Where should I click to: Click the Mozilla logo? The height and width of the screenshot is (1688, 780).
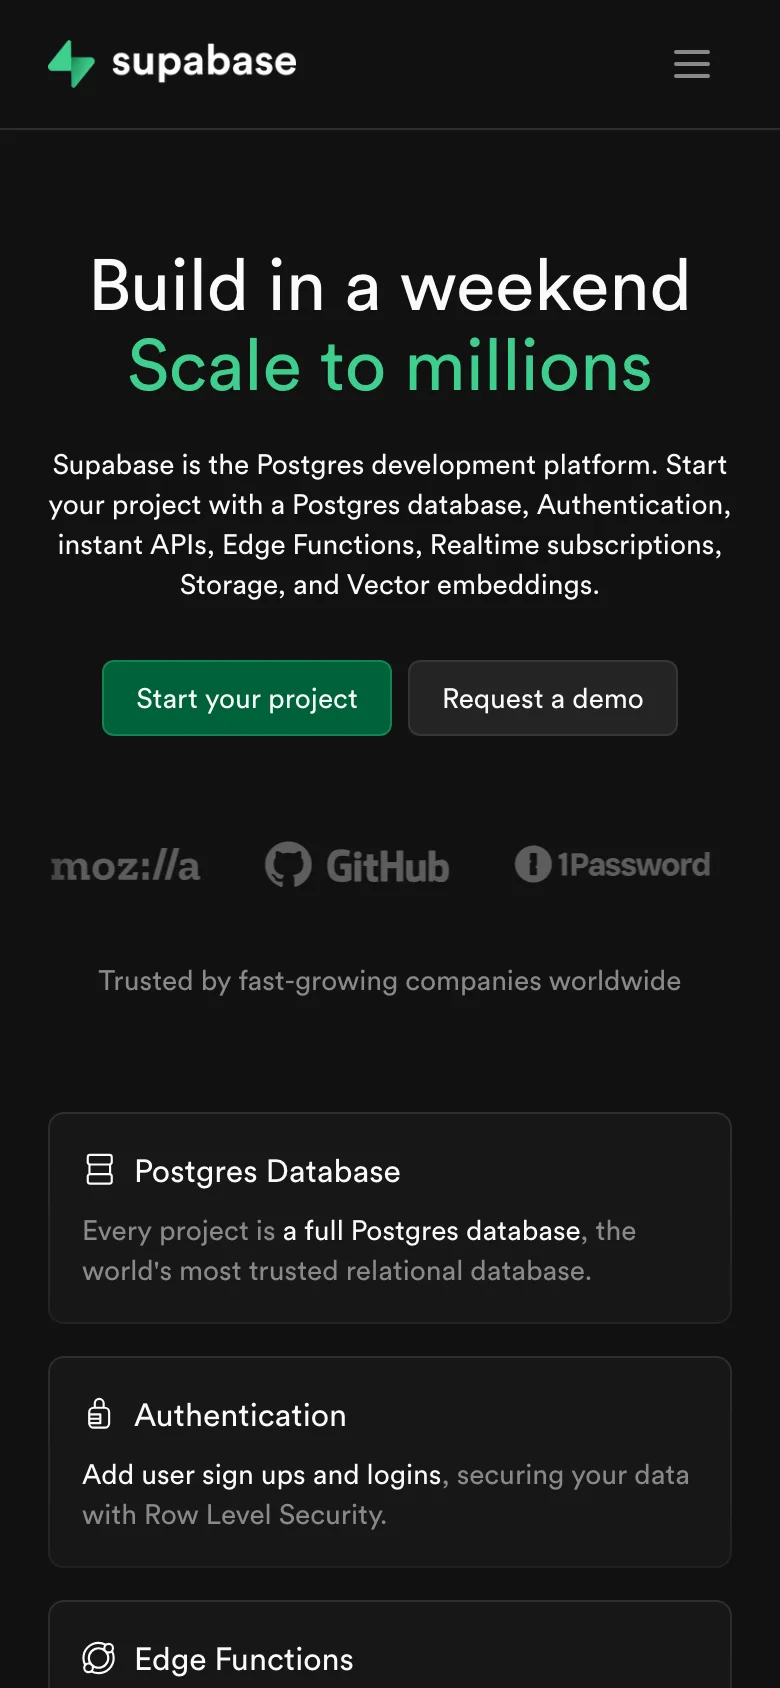pyautogui.click(x=126, y=866)
